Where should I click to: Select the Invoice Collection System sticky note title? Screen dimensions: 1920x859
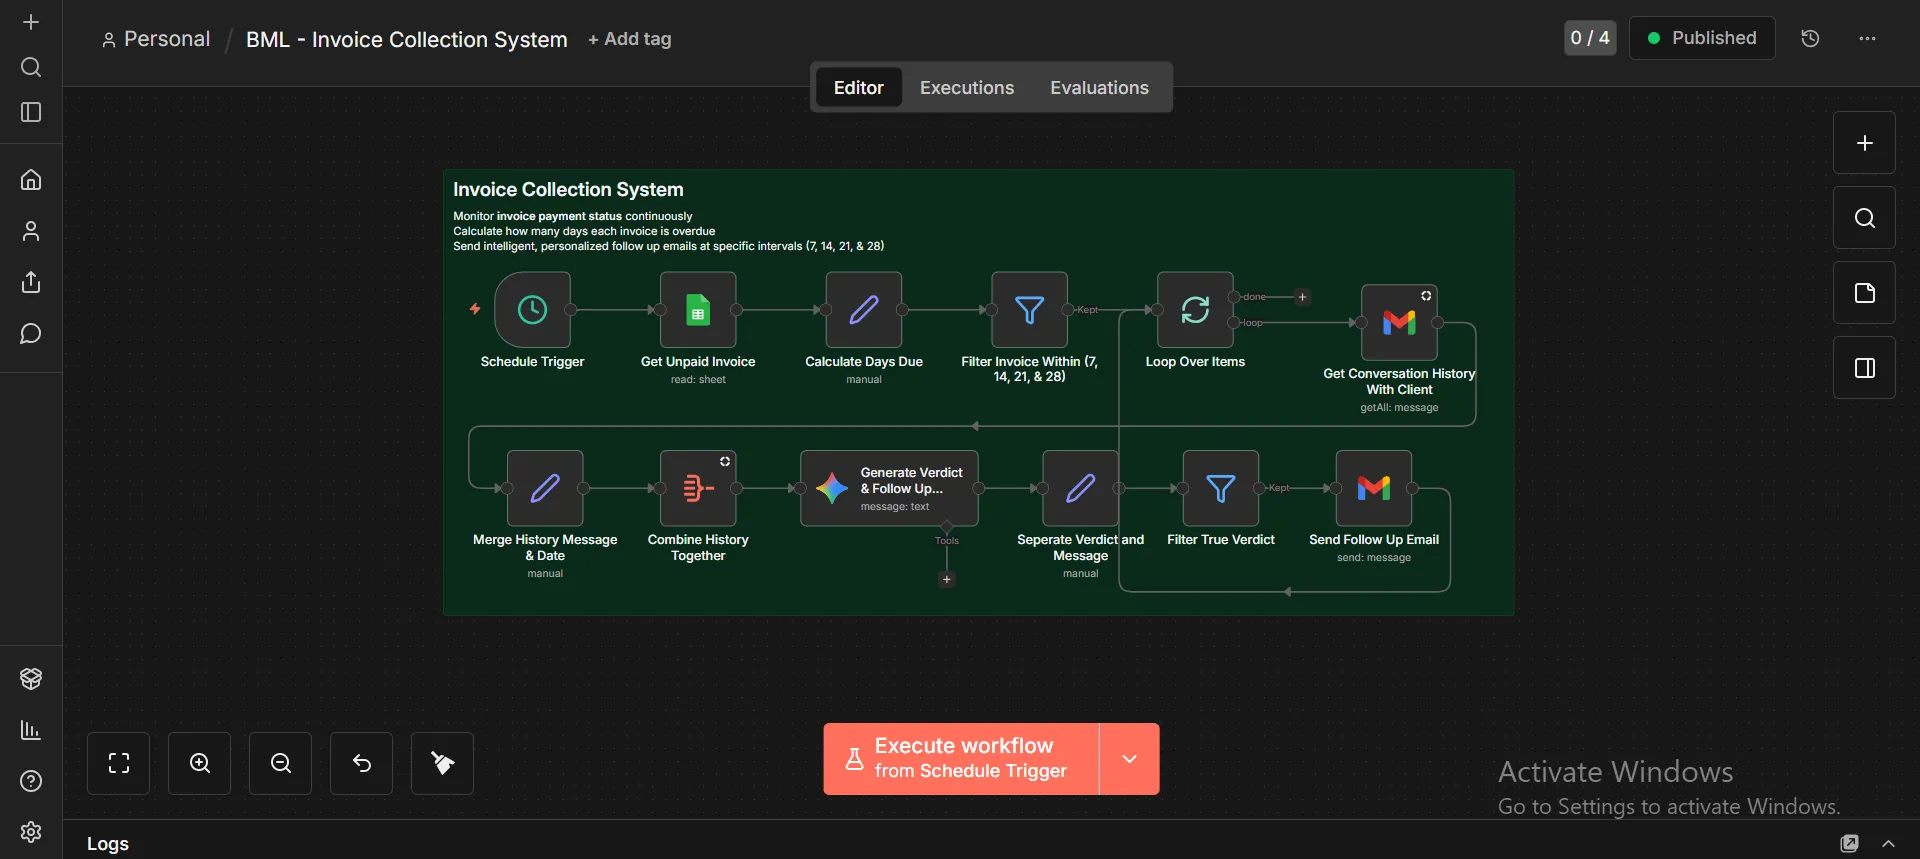click(568, 189)
